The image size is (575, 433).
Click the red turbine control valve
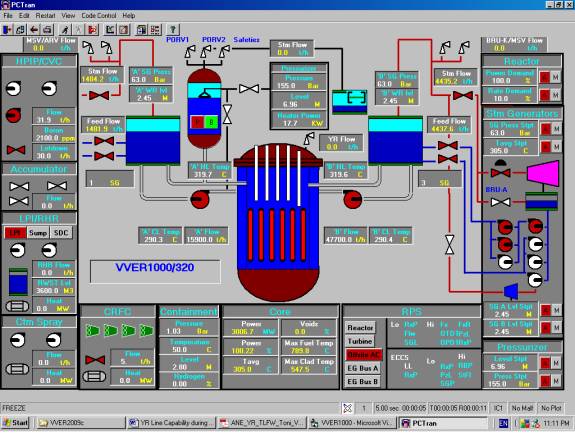pyautogui.click(x=501, y=173)
